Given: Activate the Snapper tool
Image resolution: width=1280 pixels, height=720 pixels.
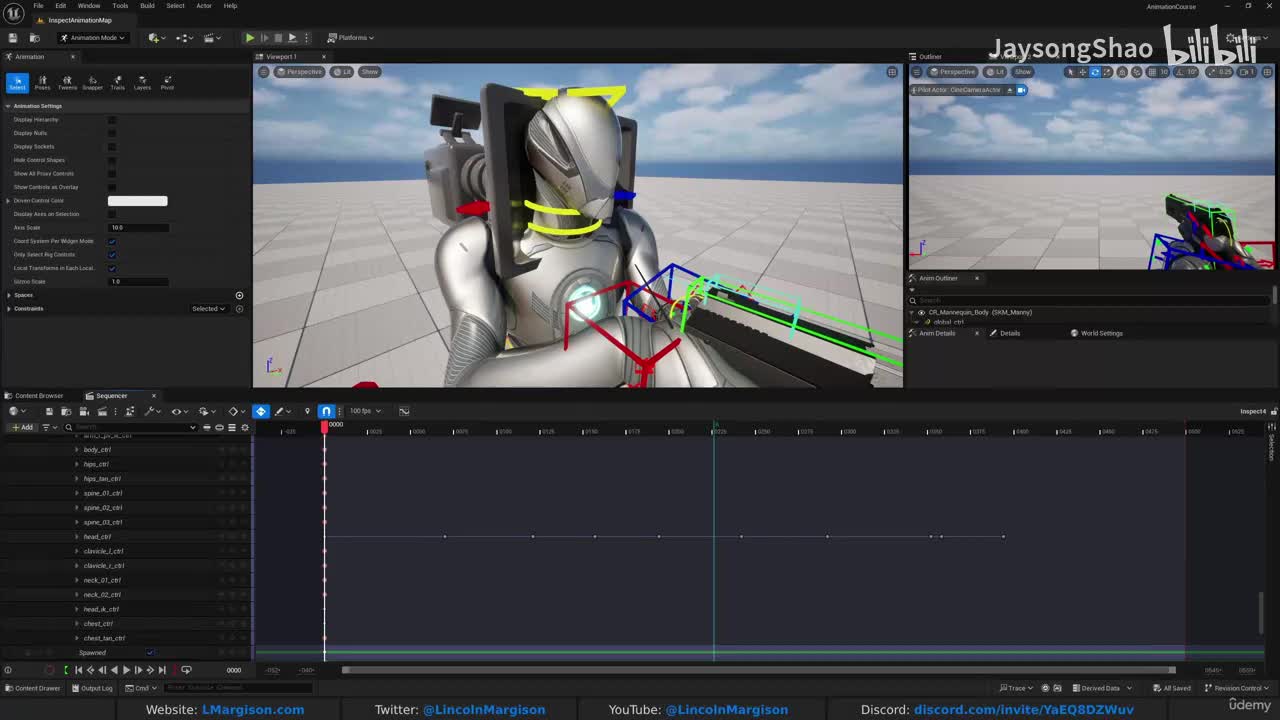Looking at the screenshot, I should click(92, 82).
